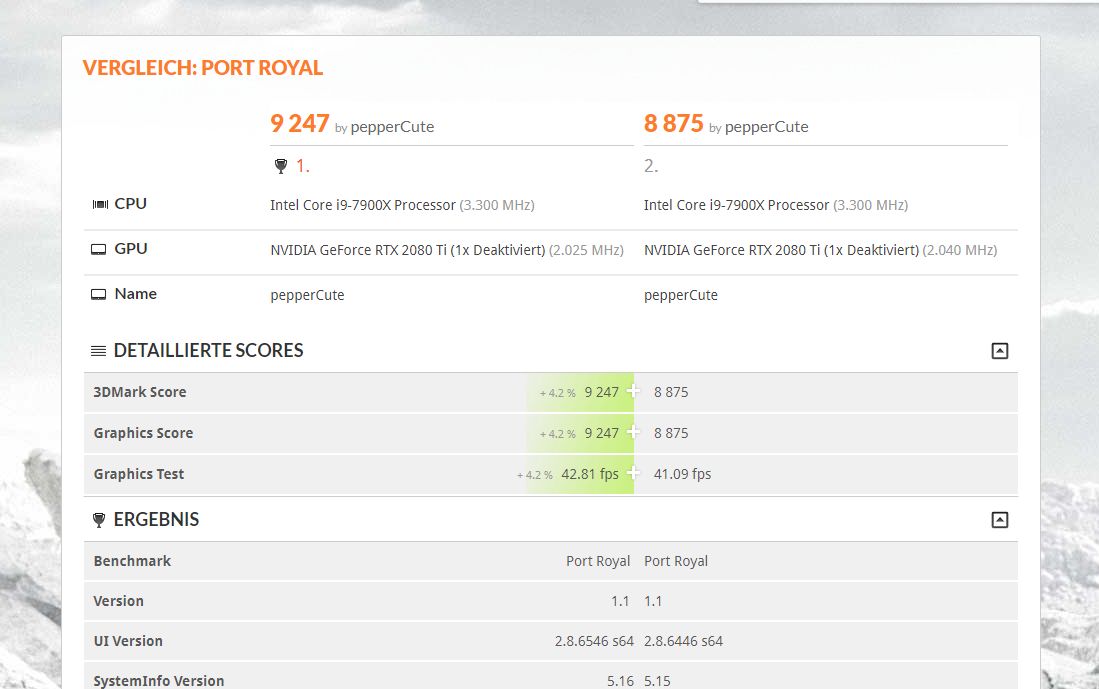Click the "ERGEBNIS" heading text
1099x689 pixels.
156,519
